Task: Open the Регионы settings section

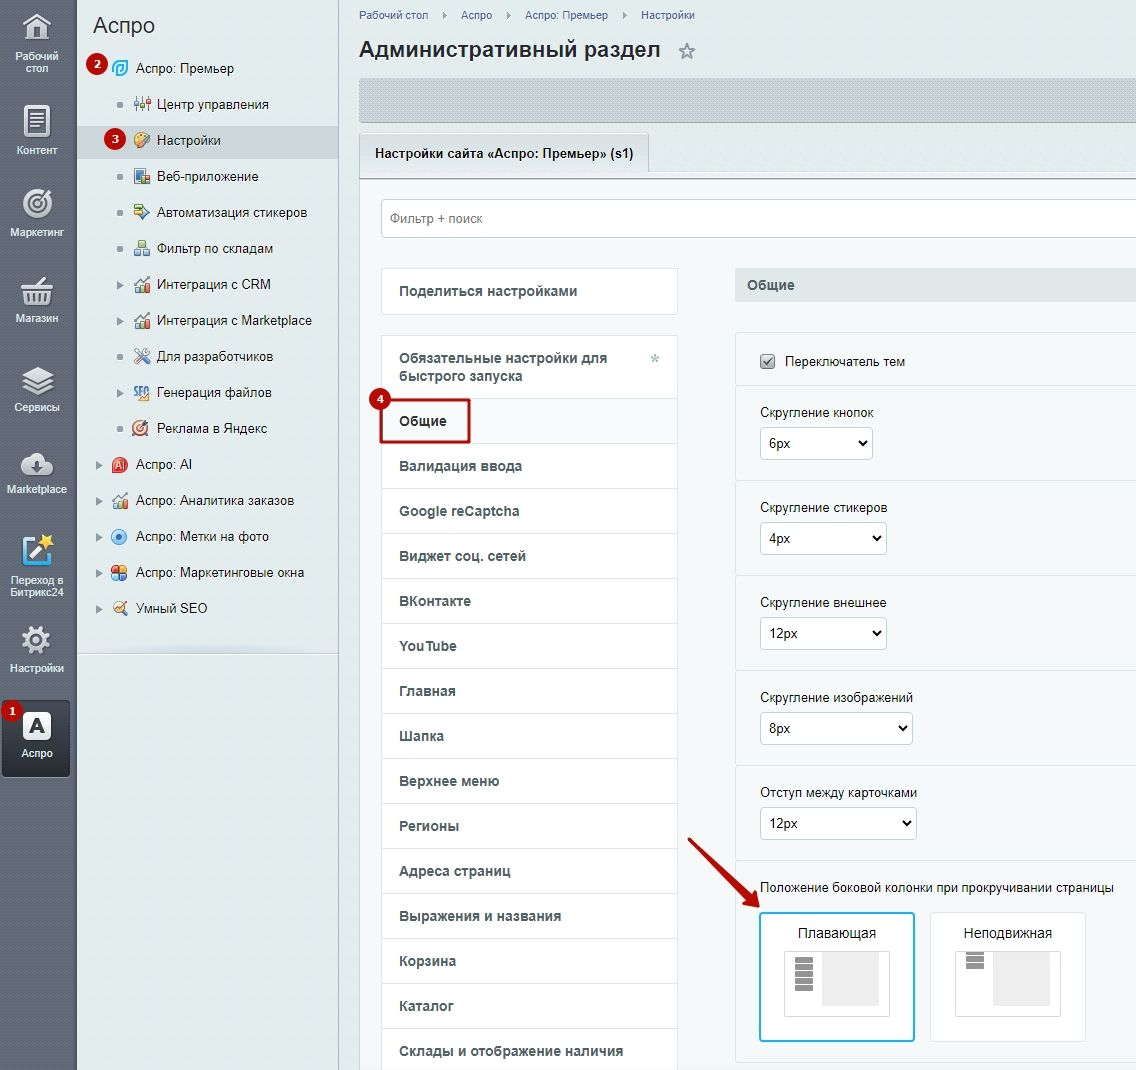Action: pos(530,827)
